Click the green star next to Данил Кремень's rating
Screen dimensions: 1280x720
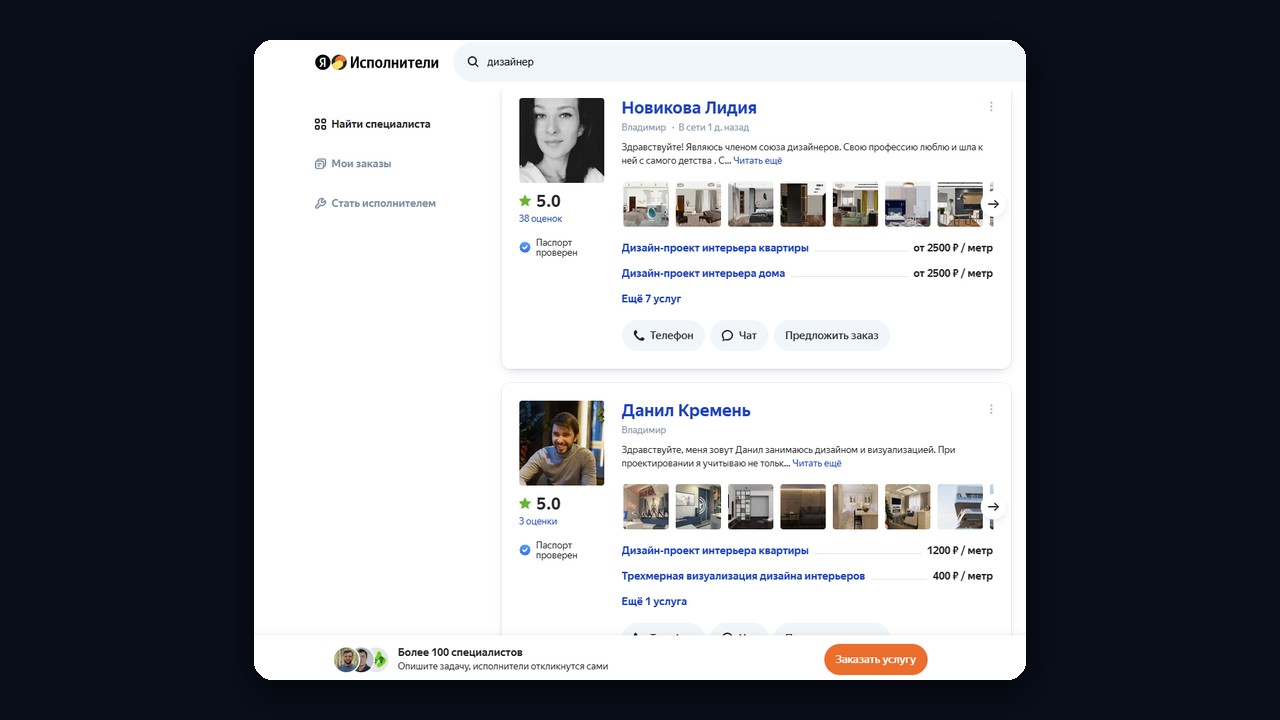525,504
